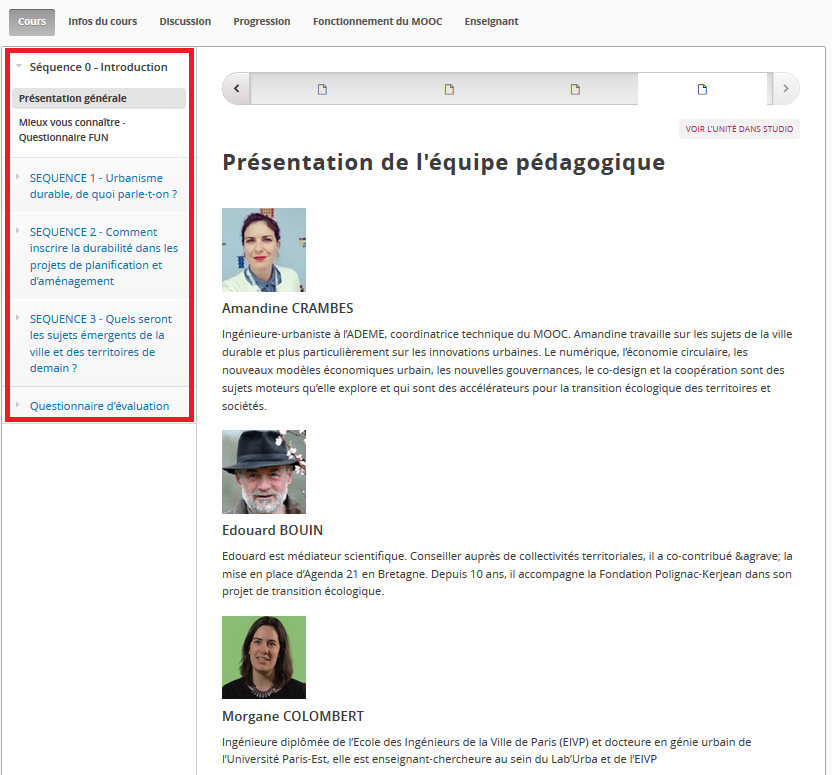This screenshot has width=832, height=775.
Task: Click the name Morgane COLOMBERT
Action: pos(293,716)
